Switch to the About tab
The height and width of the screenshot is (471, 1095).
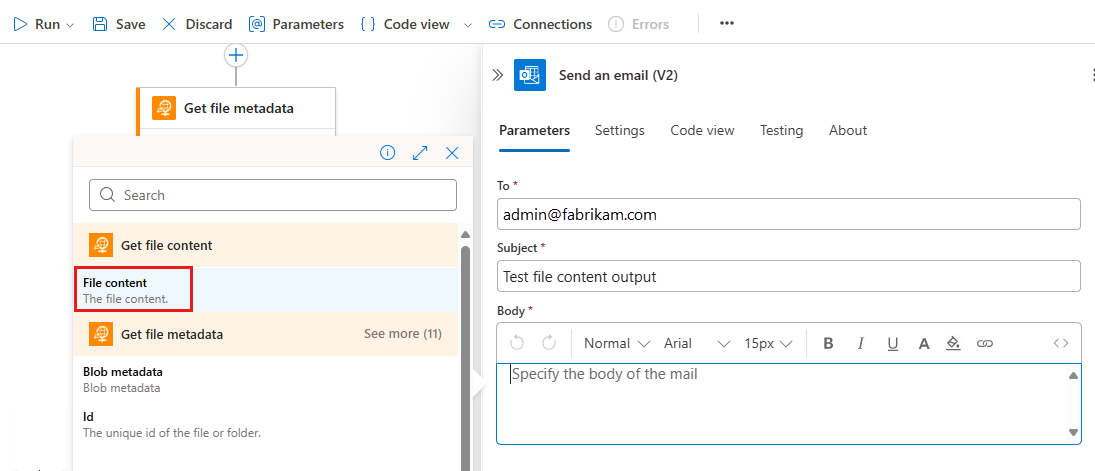tap(848, 130)
